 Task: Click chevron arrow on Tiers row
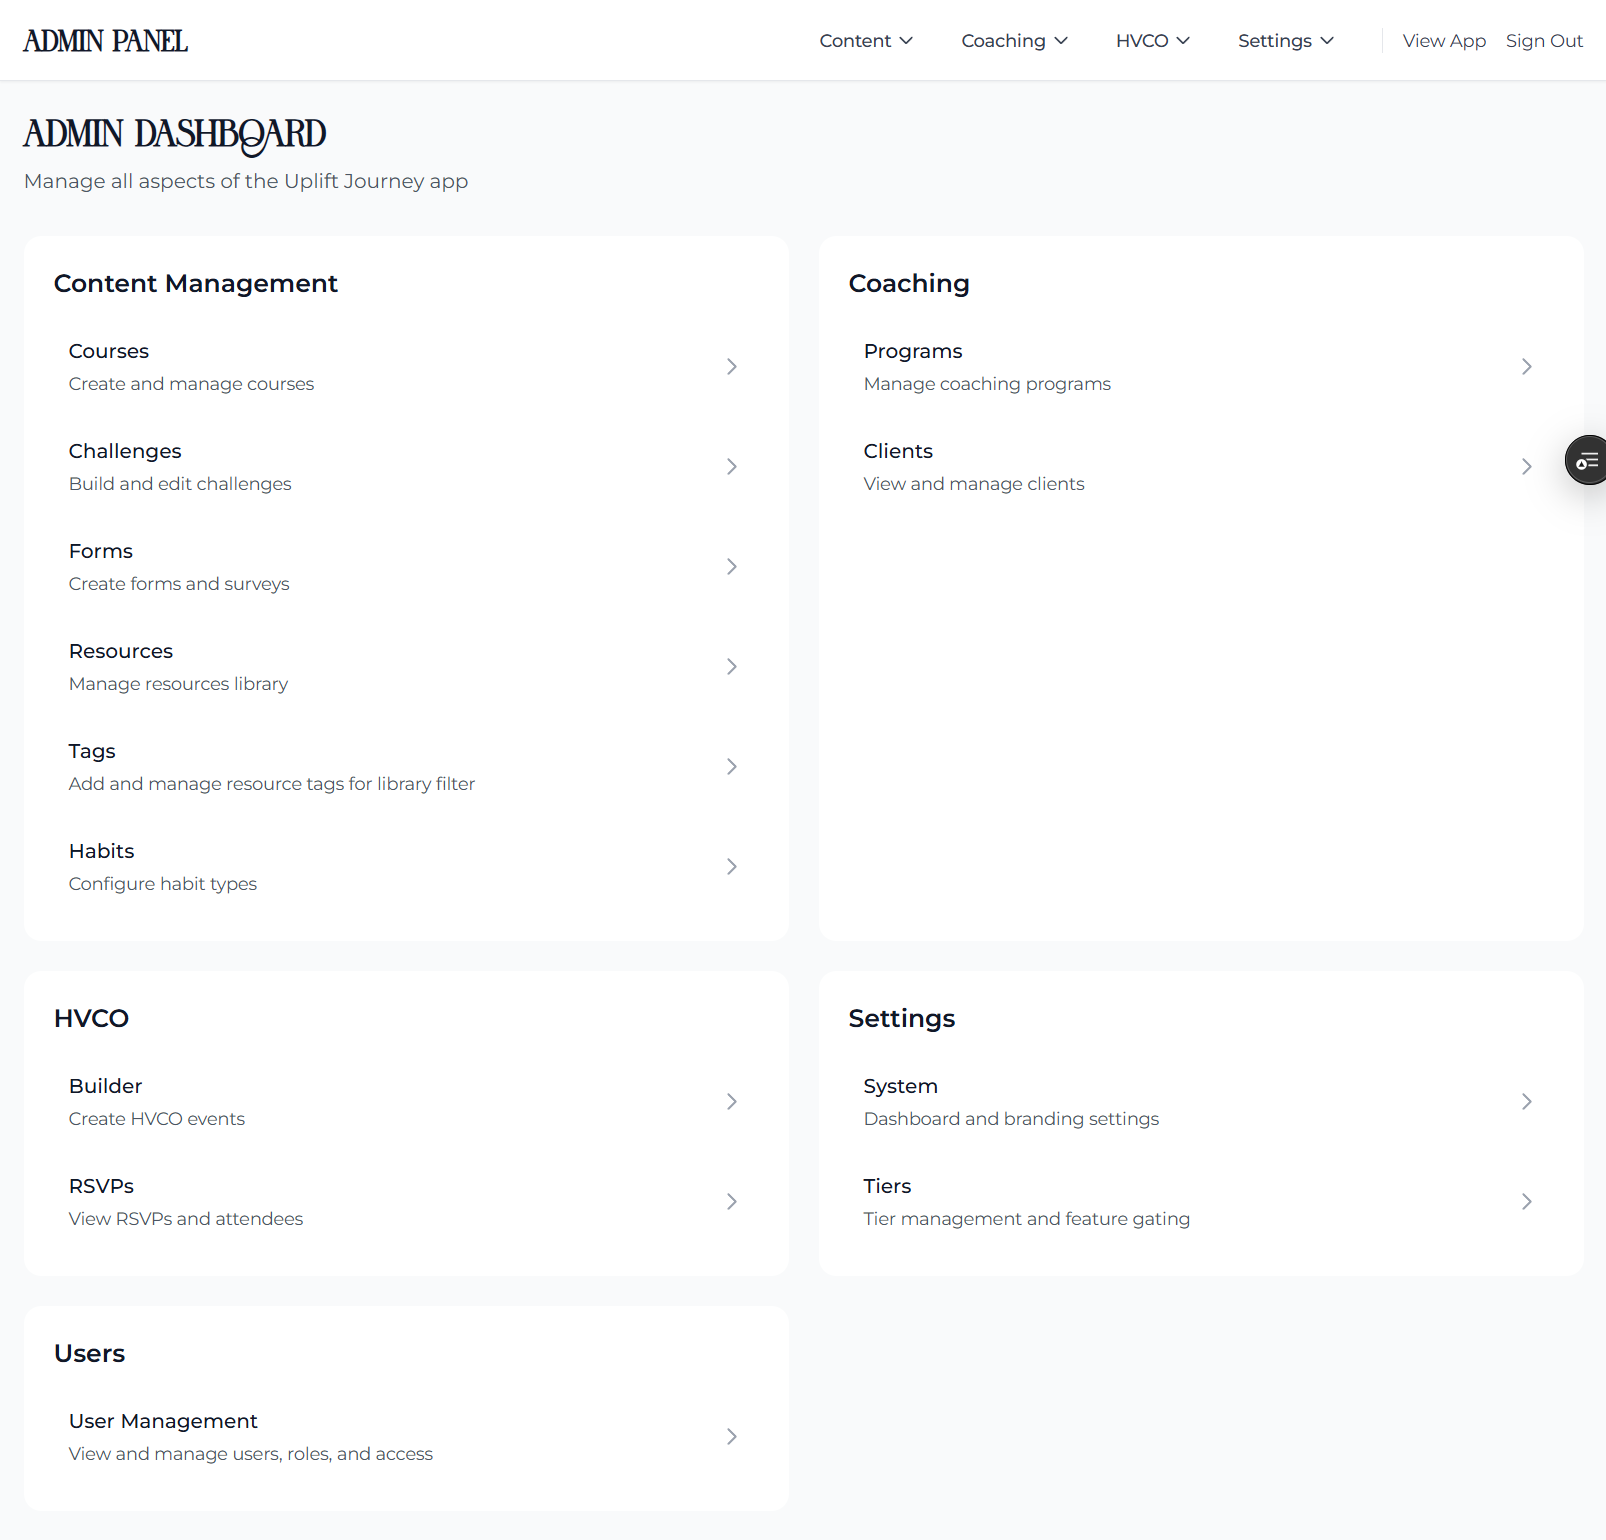click(1527, 1202)
